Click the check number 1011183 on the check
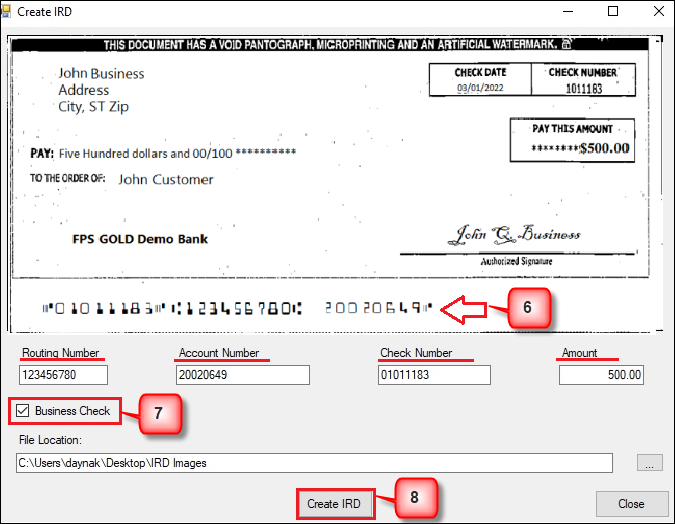 point(584,88)
